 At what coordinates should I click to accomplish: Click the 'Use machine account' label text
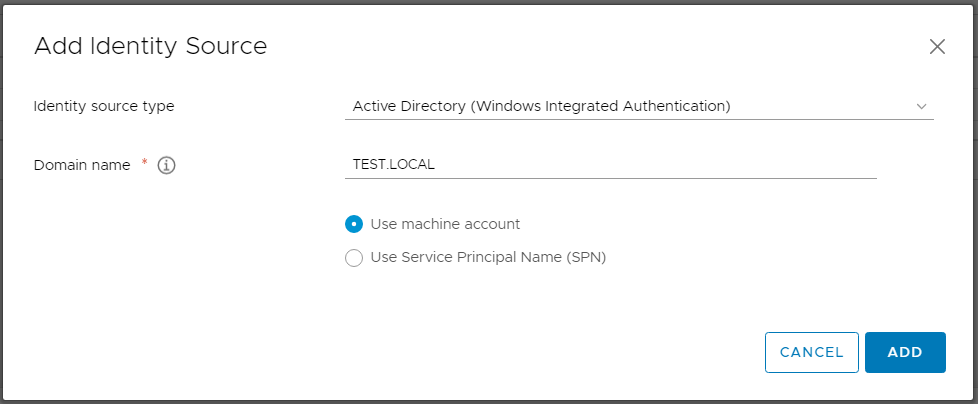coord(445,224)
